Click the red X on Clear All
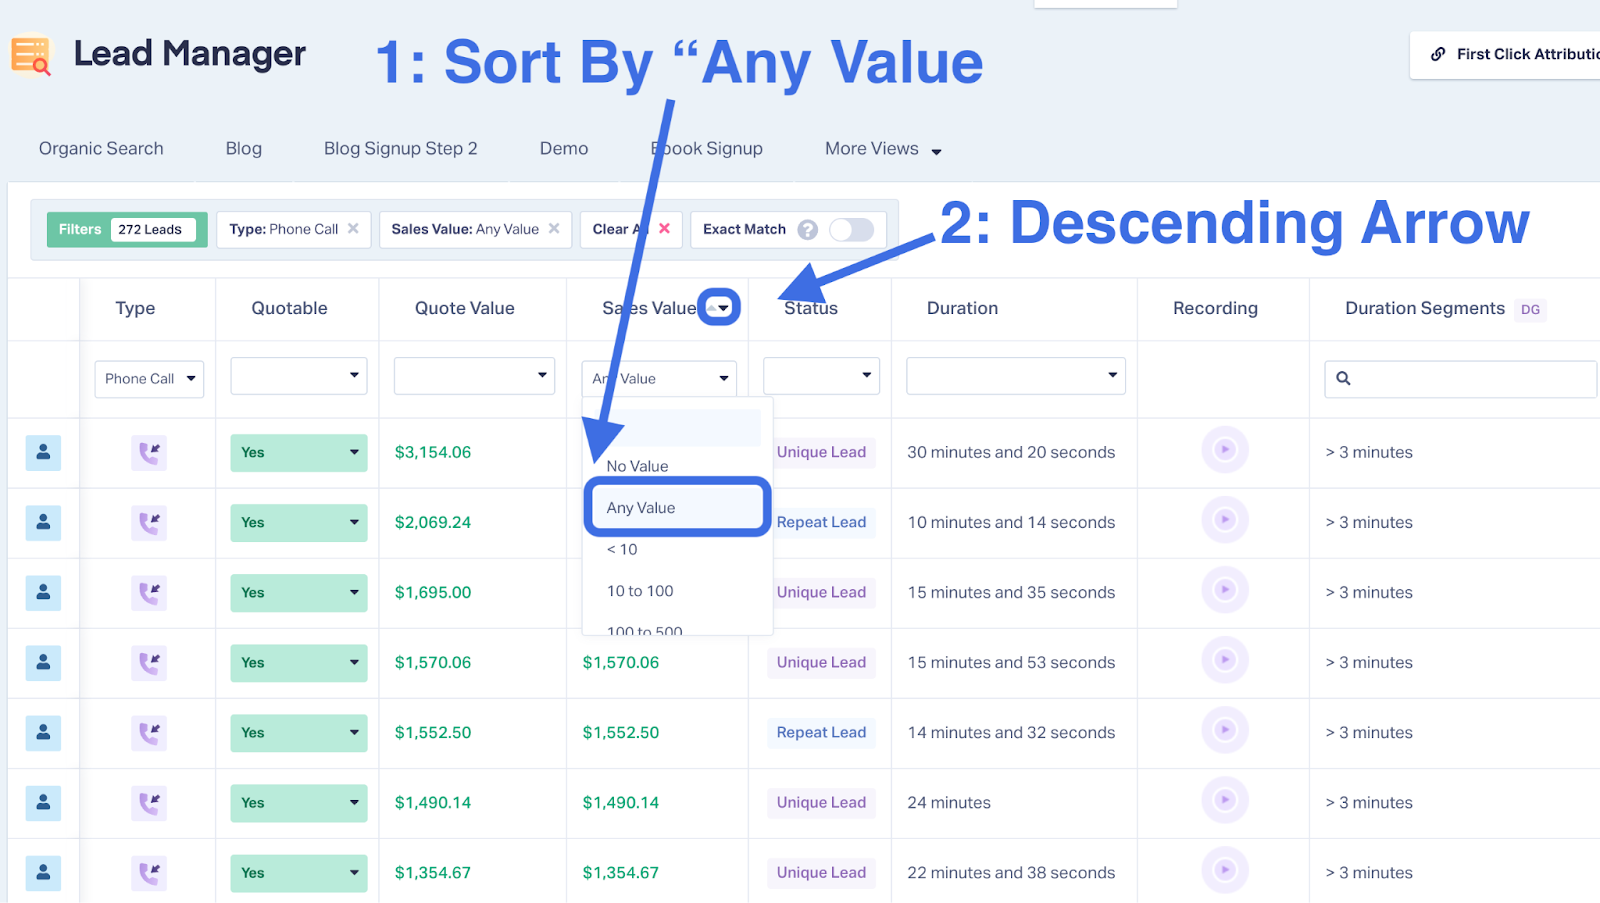Screen dimensions: 1600x903 pyautogui.click(x=664, y=229)
